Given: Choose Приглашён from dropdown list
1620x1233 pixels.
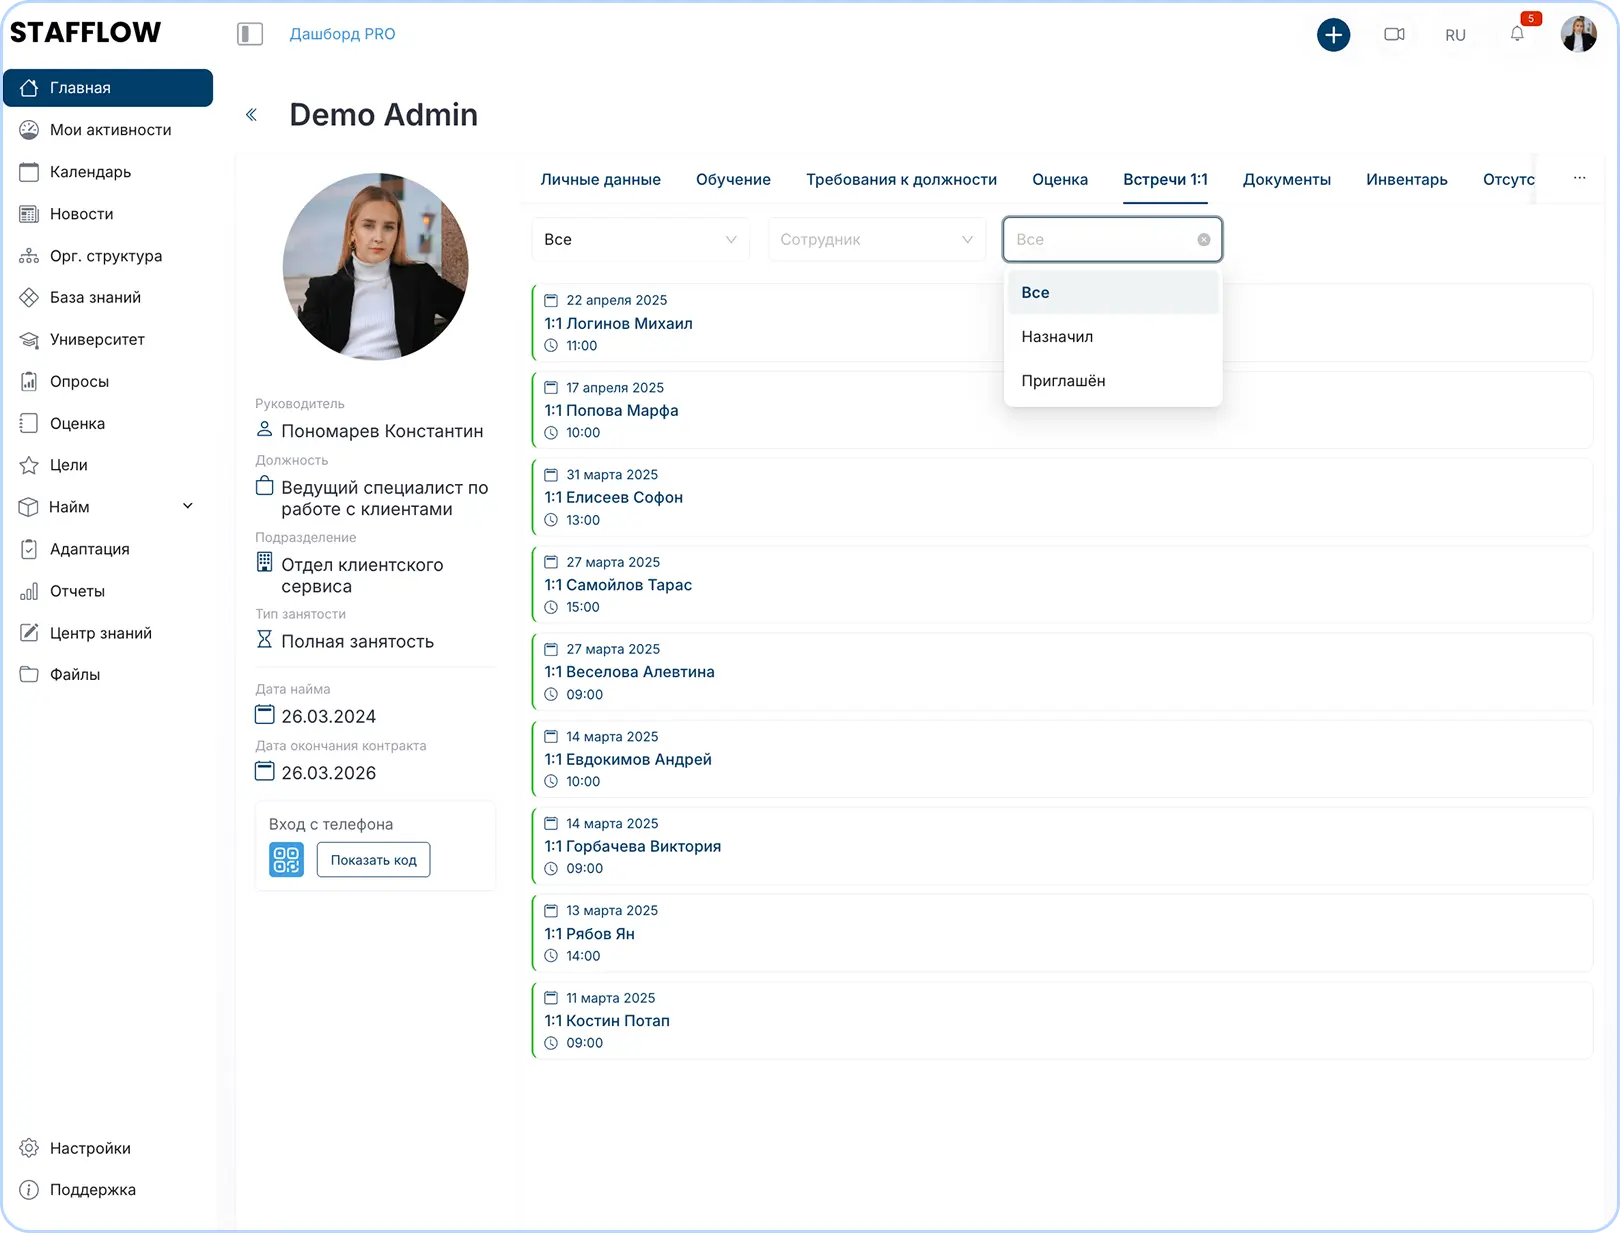Looking at the screenshot, I should point(1063,381).
